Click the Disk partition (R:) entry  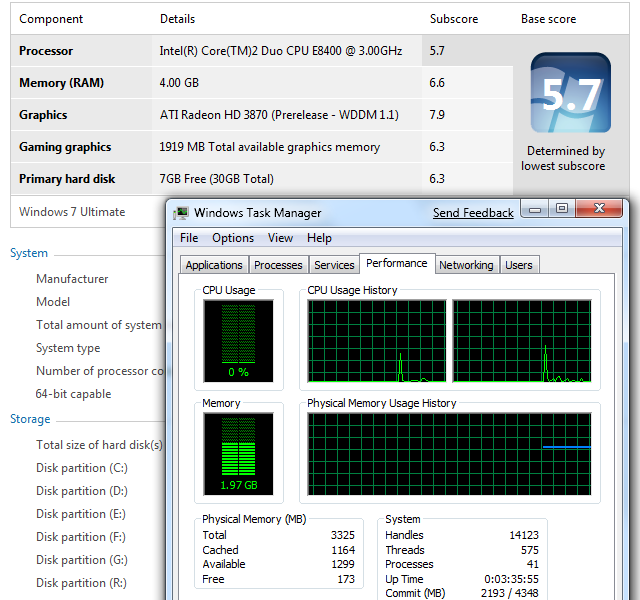81,583
